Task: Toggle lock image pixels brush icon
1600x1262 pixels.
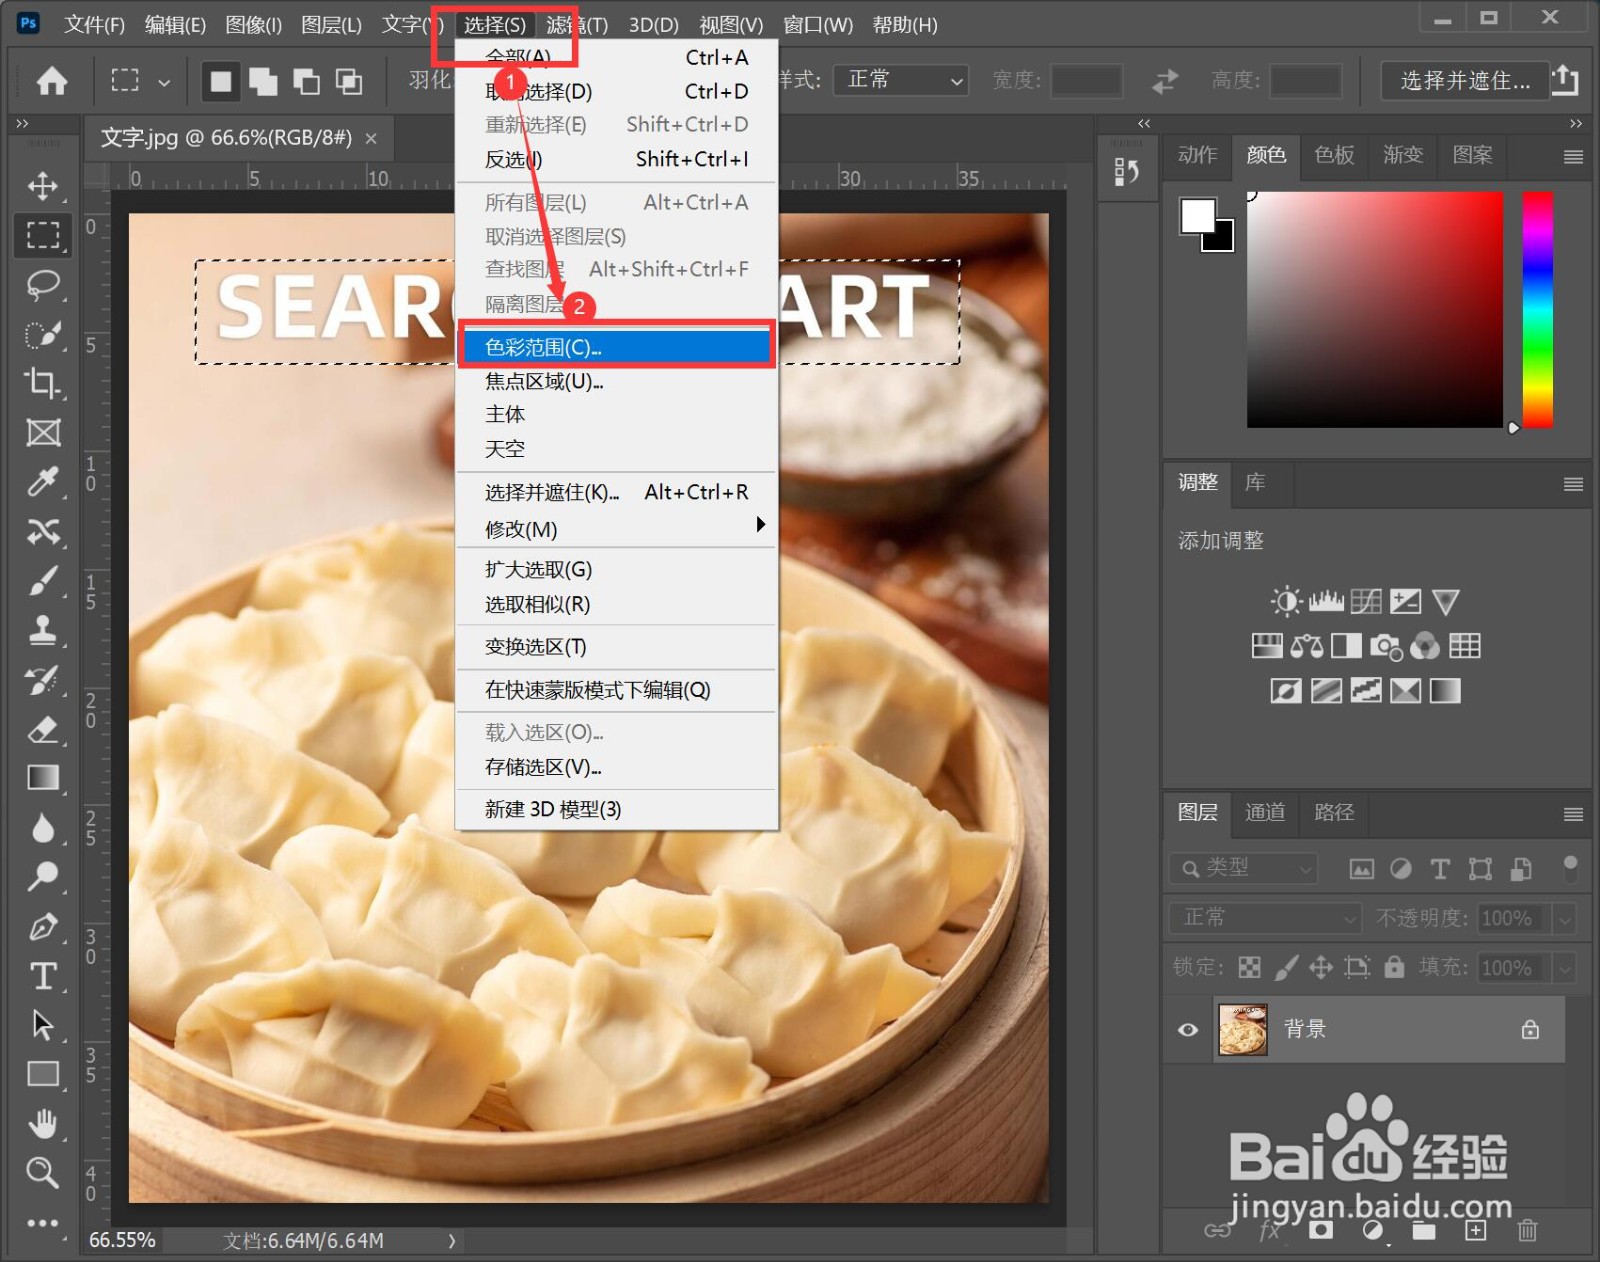Action: tap(1286, 967)
